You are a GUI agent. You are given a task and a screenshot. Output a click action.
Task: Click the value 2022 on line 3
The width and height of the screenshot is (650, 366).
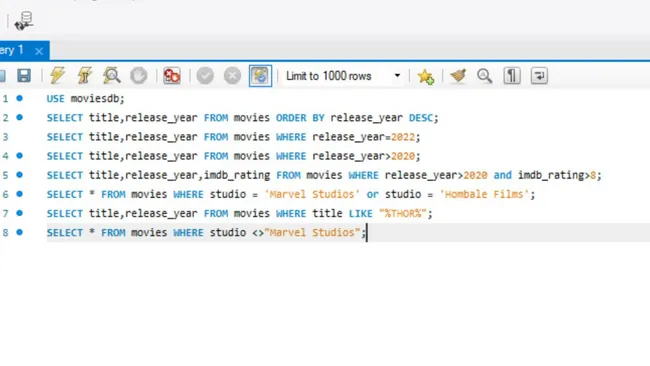[x=403, y=137]
